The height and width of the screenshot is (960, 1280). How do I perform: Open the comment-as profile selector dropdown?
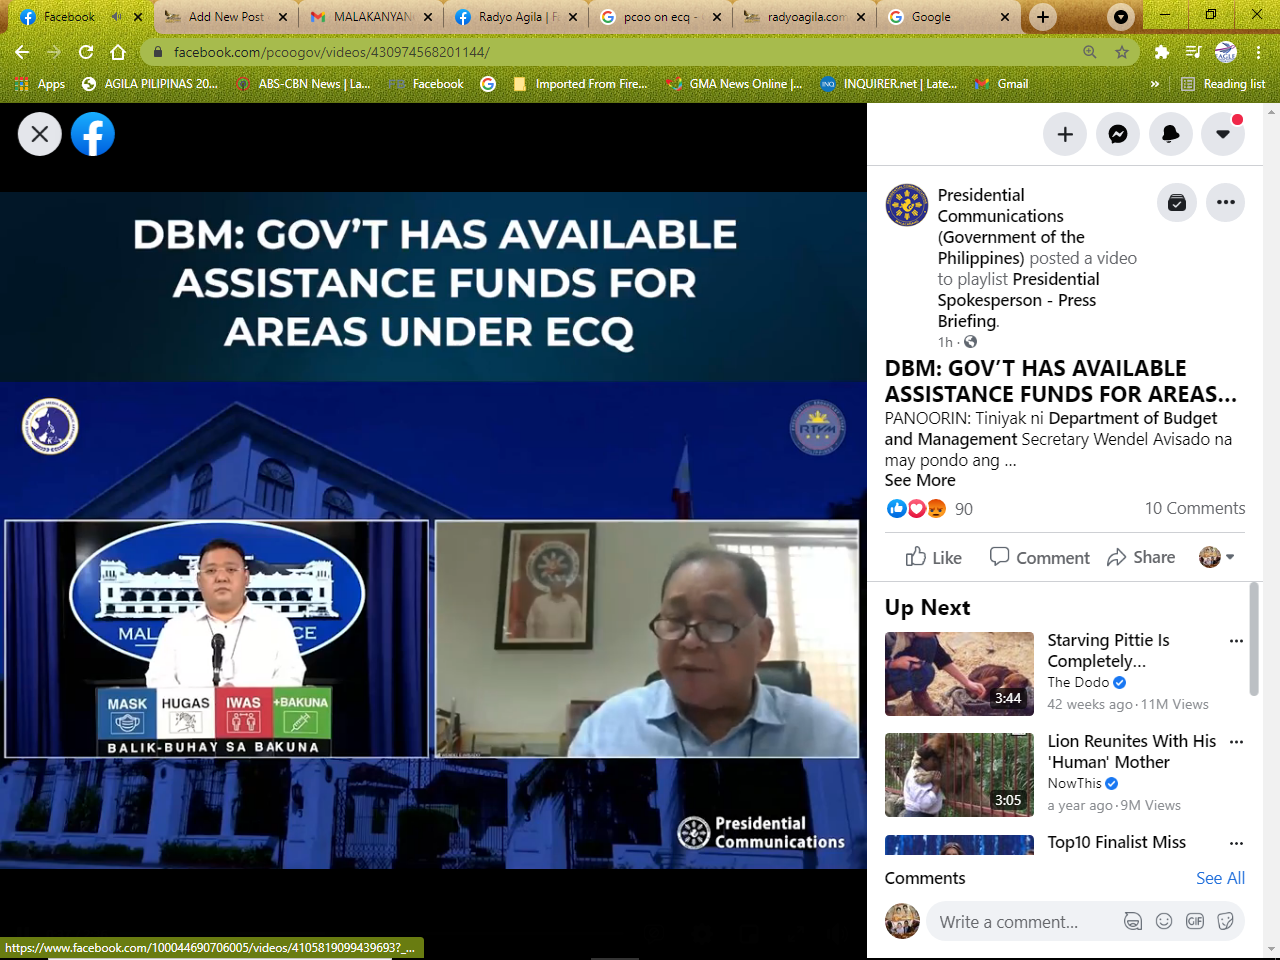[1217, 557]
